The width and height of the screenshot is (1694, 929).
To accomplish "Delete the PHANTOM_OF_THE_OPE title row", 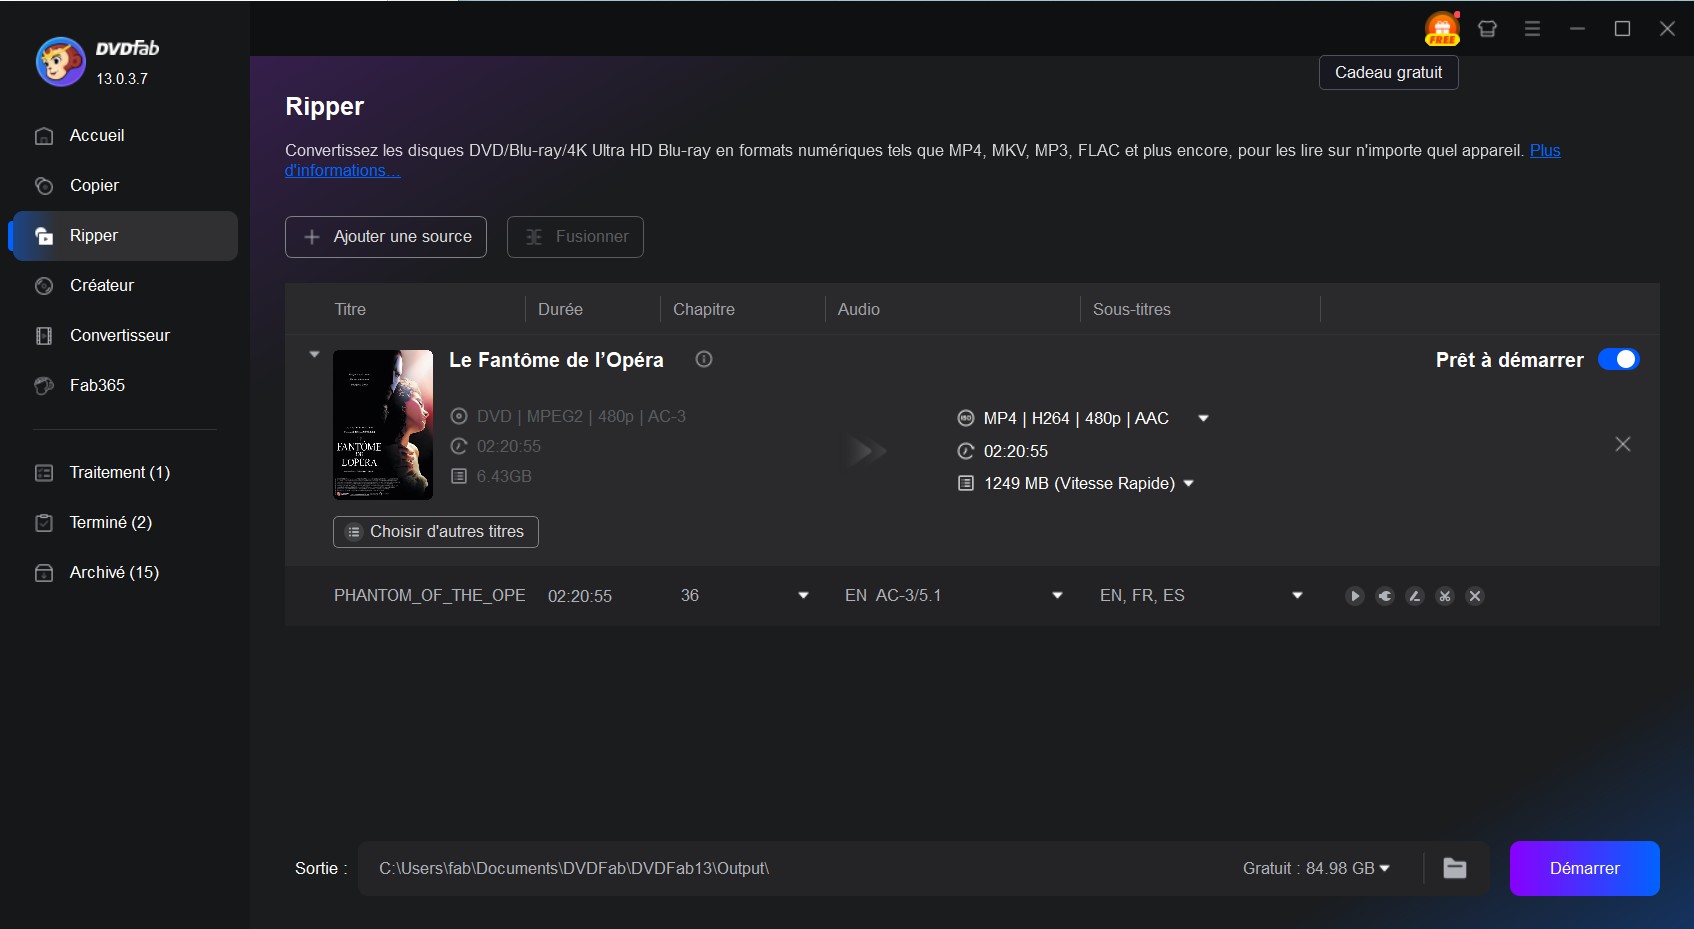I will pyautogui.click(x=1474, y=596).
